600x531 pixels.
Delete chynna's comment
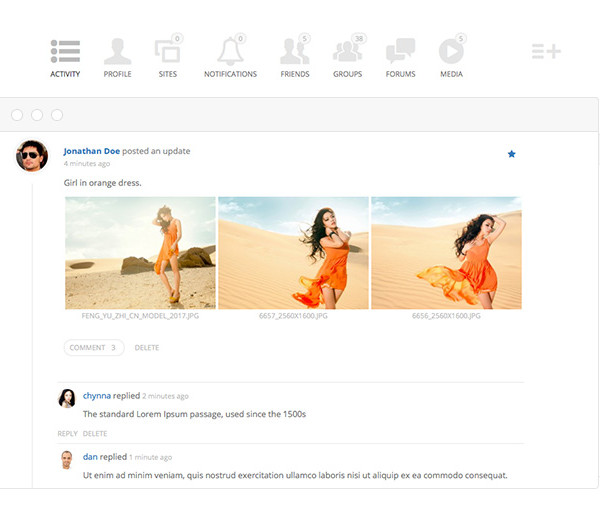click(95, 434)
